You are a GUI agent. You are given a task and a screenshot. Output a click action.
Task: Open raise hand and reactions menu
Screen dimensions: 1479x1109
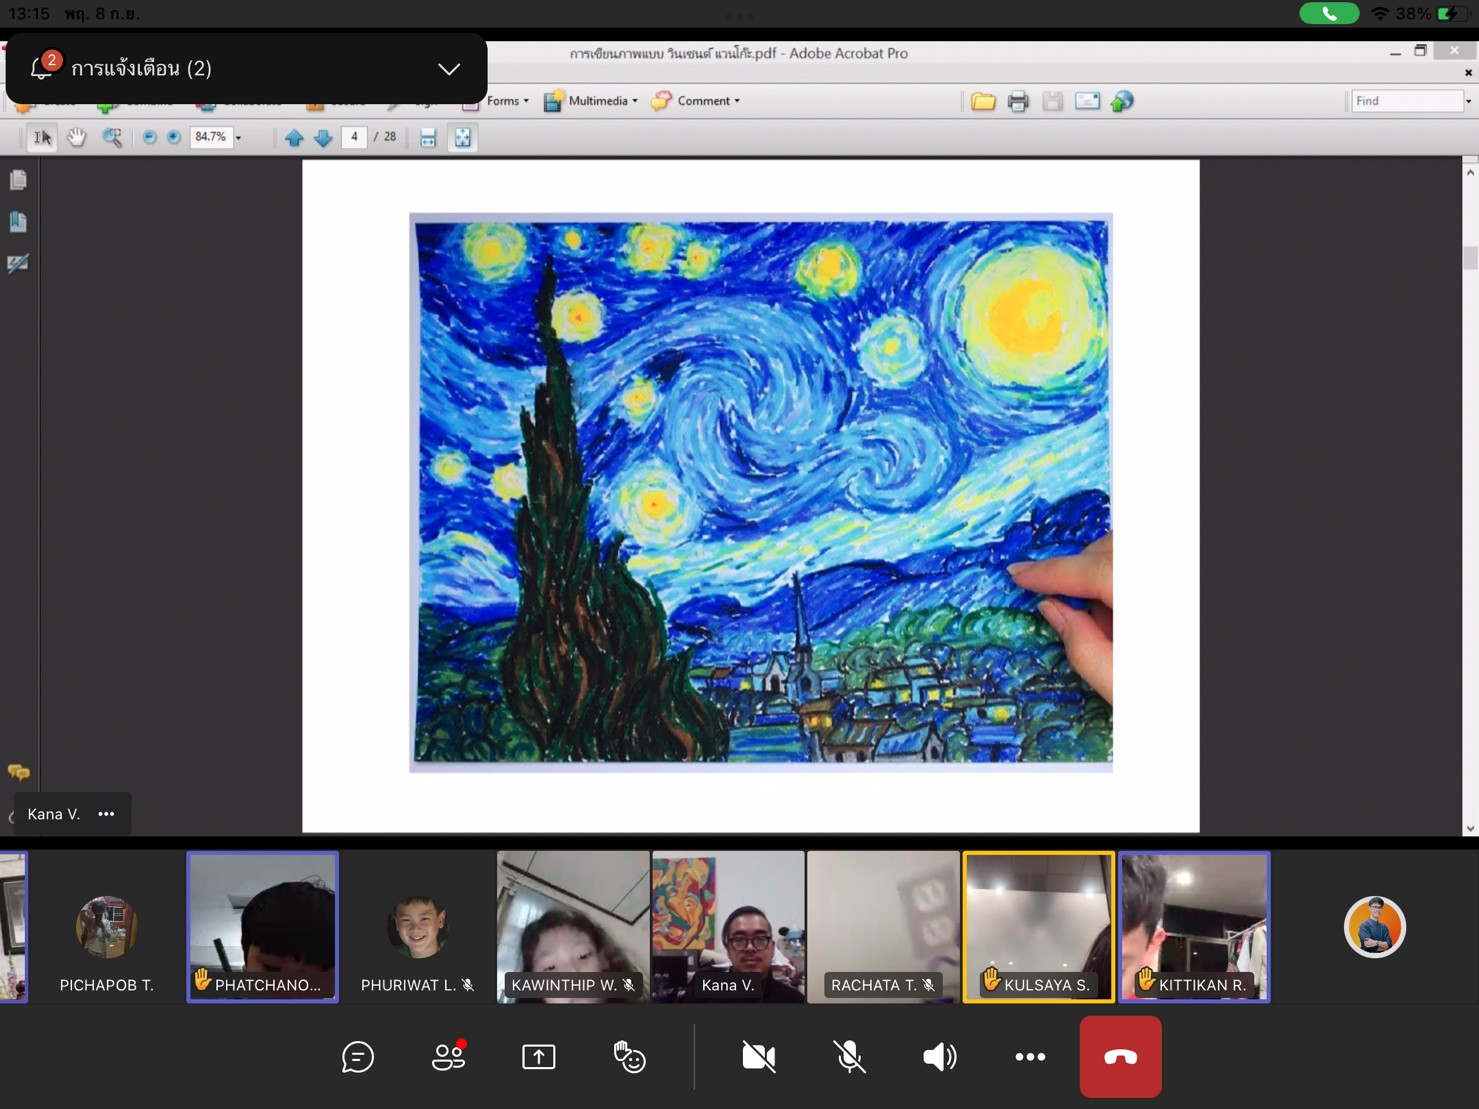click(629, 1057)
